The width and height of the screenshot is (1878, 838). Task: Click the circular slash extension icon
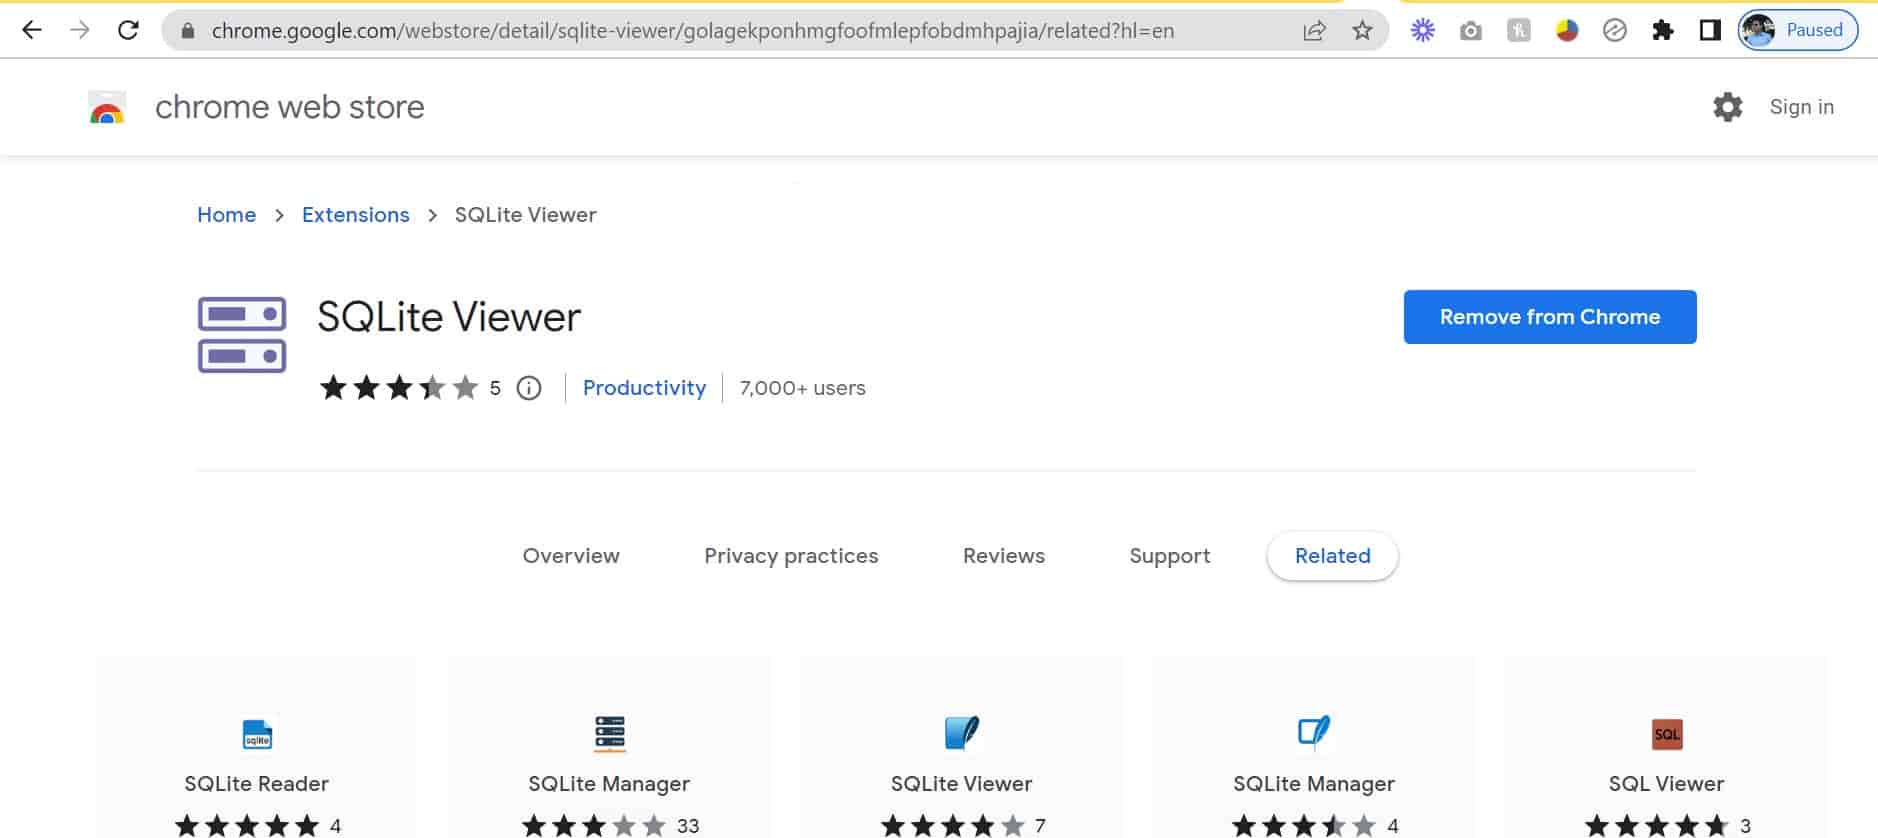[1614, 31]
